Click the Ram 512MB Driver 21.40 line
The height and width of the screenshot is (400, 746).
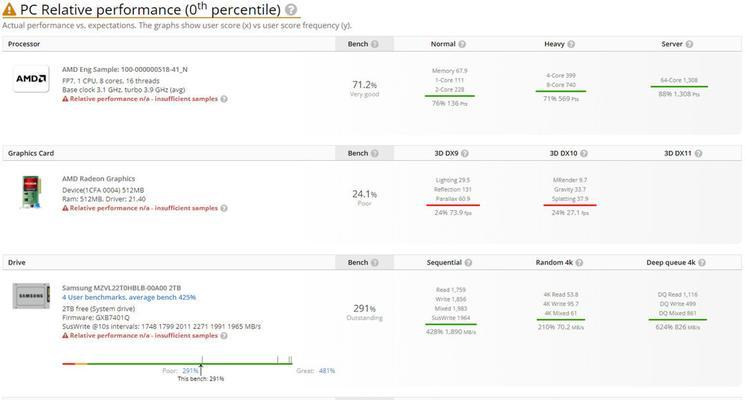coord(104,199)
